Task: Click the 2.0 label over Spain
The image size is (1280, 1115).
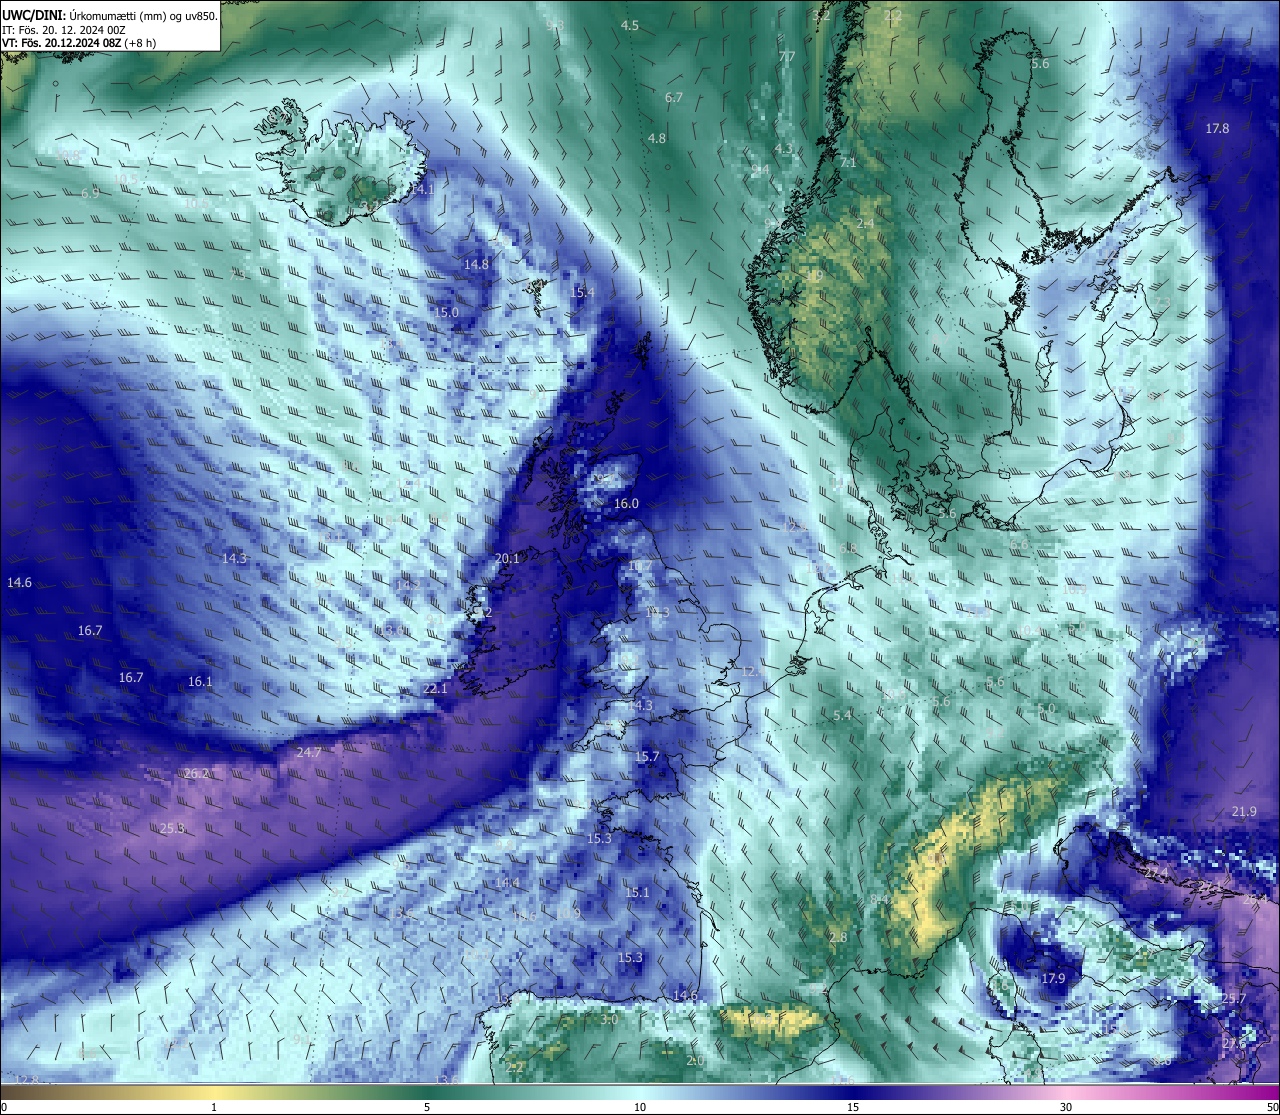Action: (x=695, y=1060)
